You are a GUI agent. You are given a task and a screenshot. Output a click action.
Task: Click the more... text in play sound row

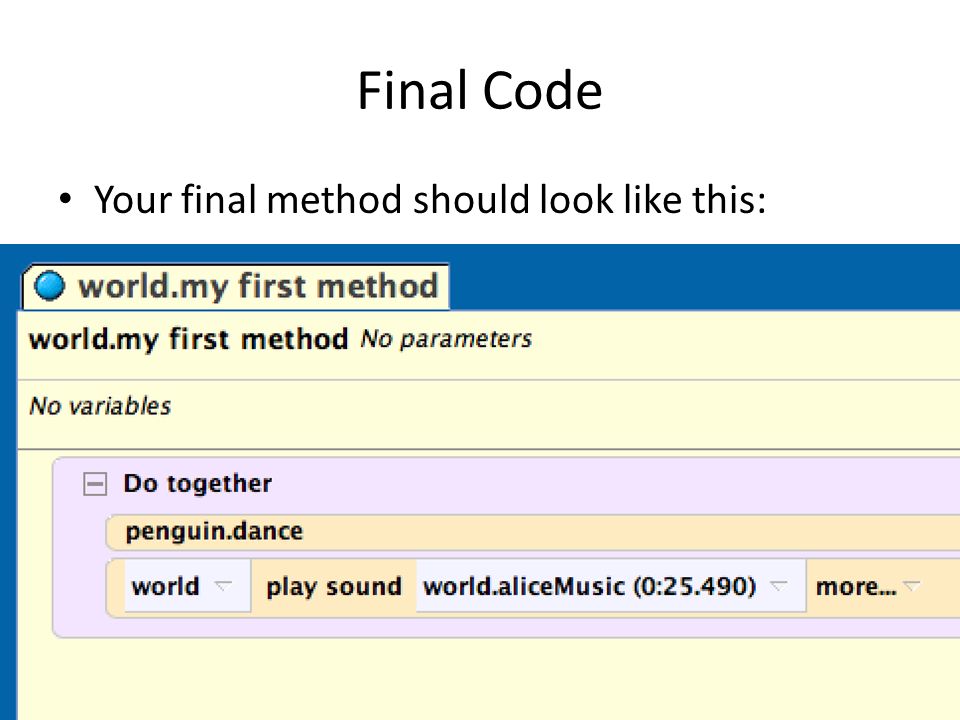(x=856, y=587)
